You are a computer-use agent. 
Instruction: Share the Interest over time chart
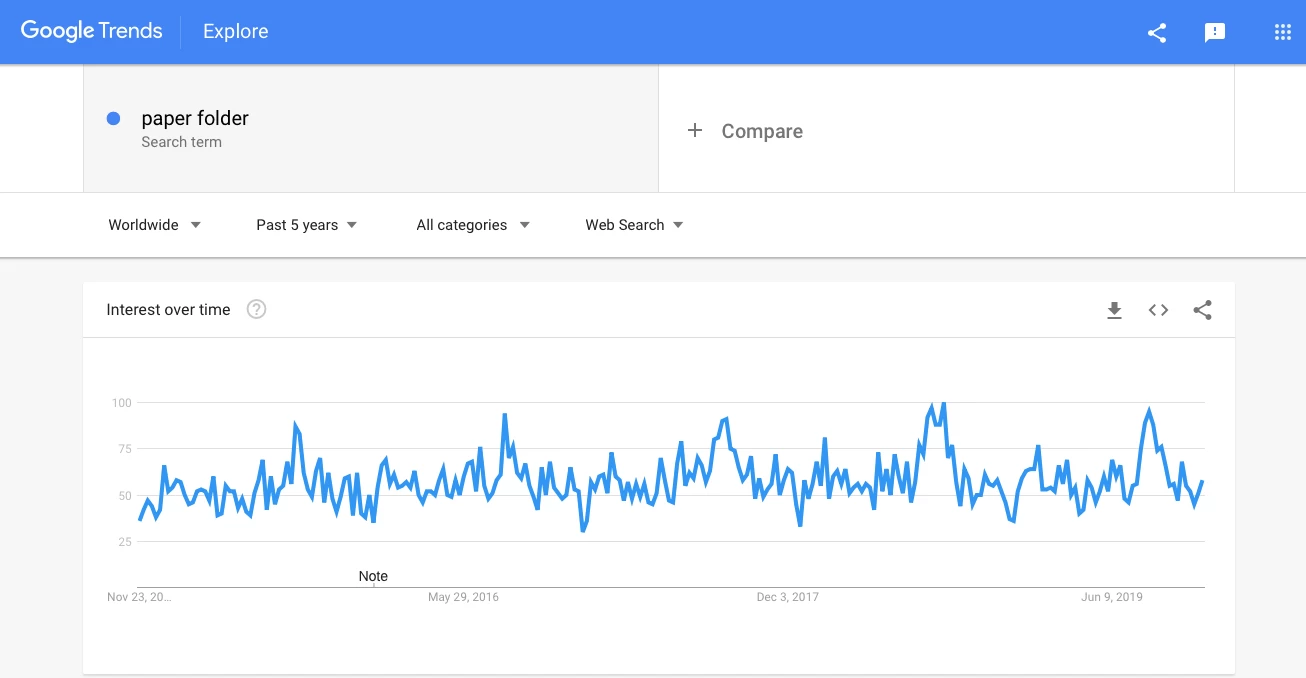click(x=1203, y=310)
